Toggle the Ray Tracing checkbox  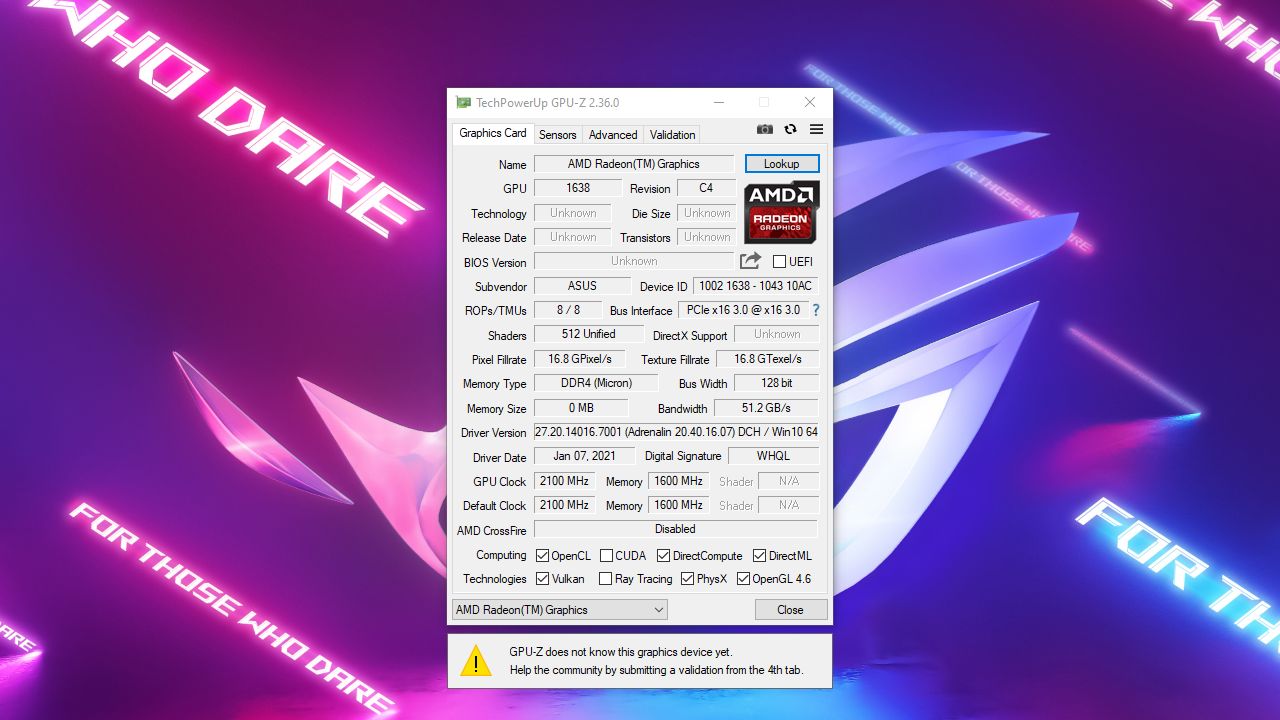click(605, 578)
